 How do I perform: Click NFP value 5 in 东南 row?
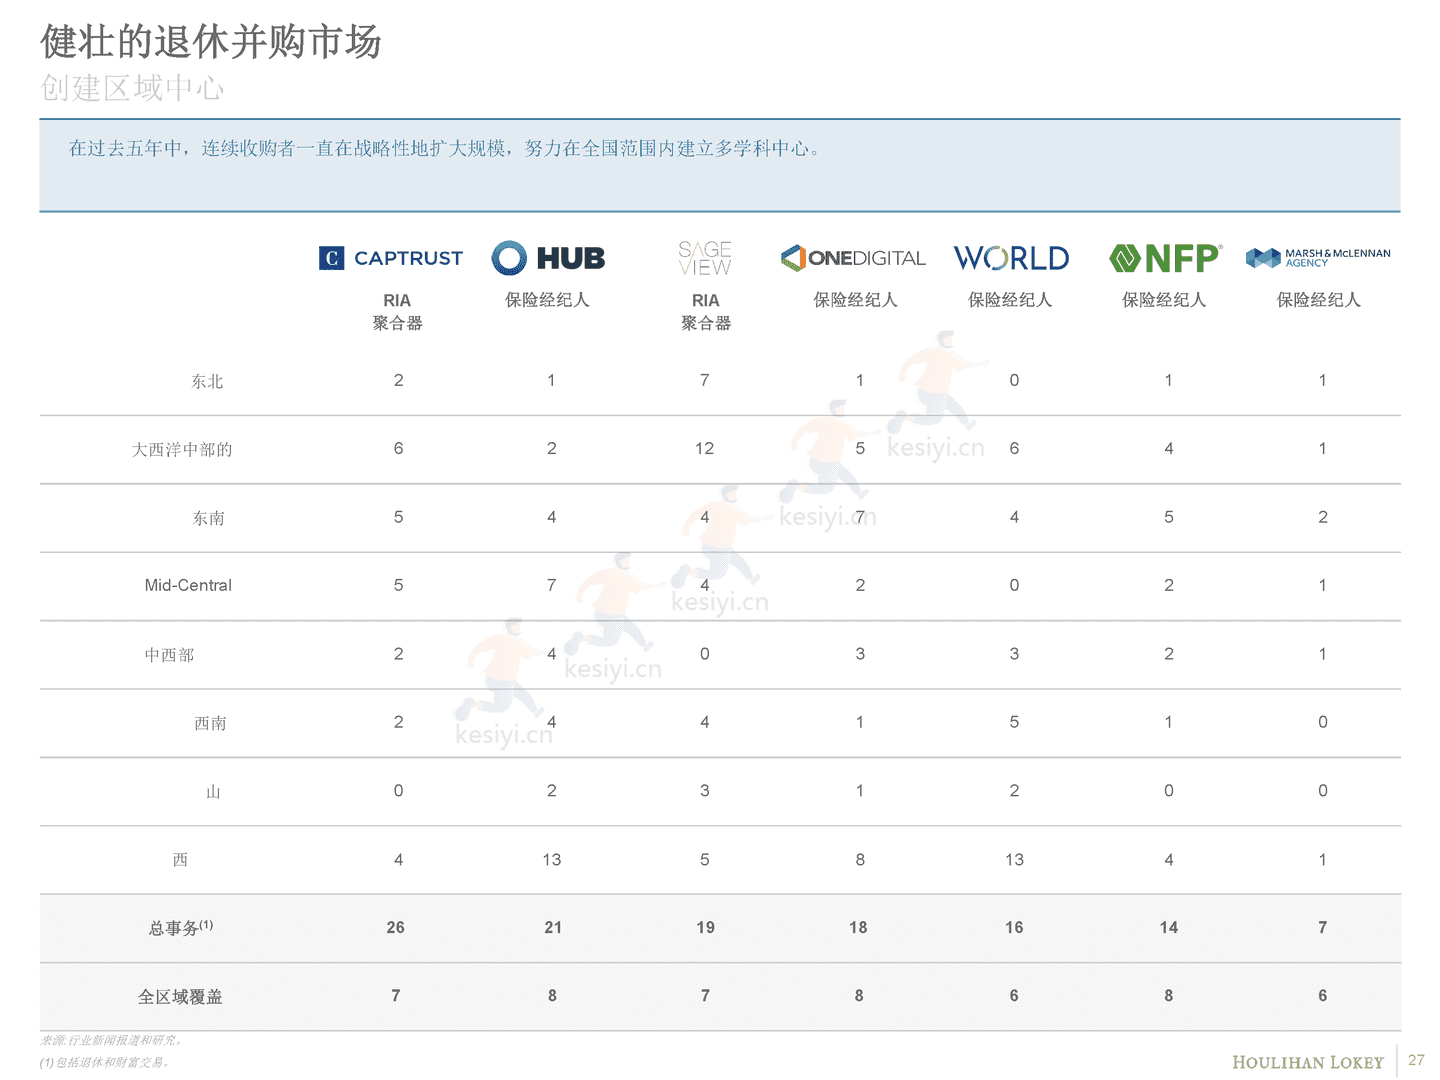click(x=1169, y=517)
